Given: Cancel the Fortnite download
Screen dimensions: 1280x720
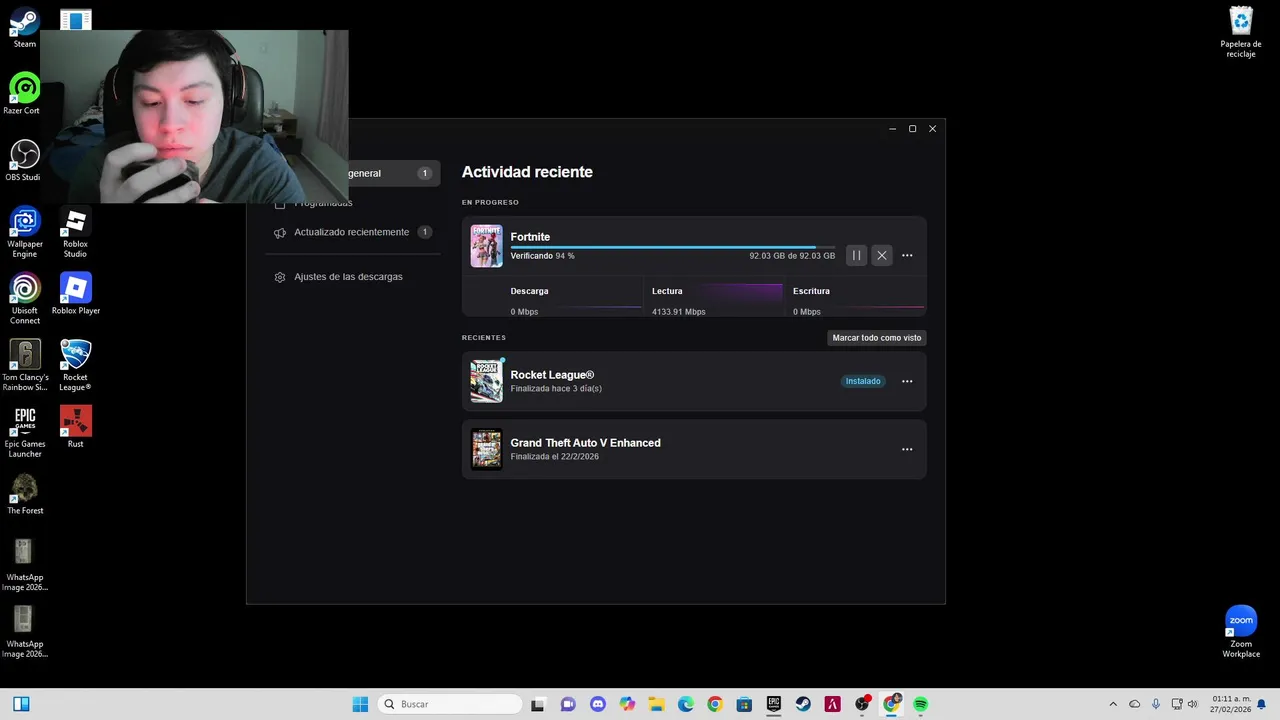Looking at the screenshot, I should point(881,255).
